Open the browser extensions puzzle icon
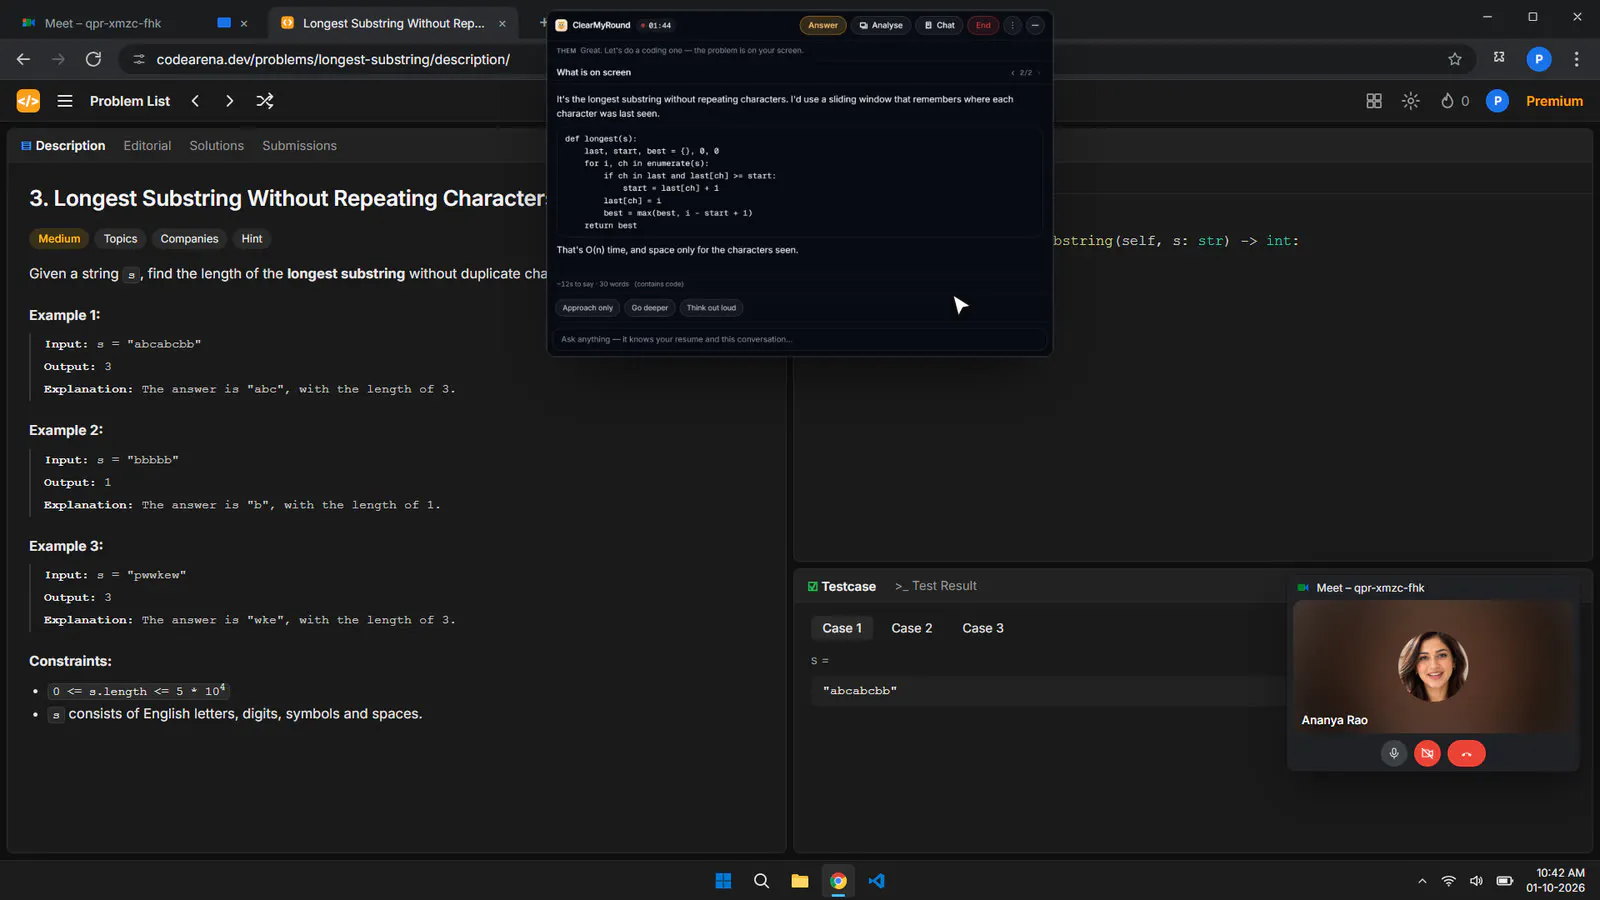The image size is (1600, 900). pos(1499,58)
